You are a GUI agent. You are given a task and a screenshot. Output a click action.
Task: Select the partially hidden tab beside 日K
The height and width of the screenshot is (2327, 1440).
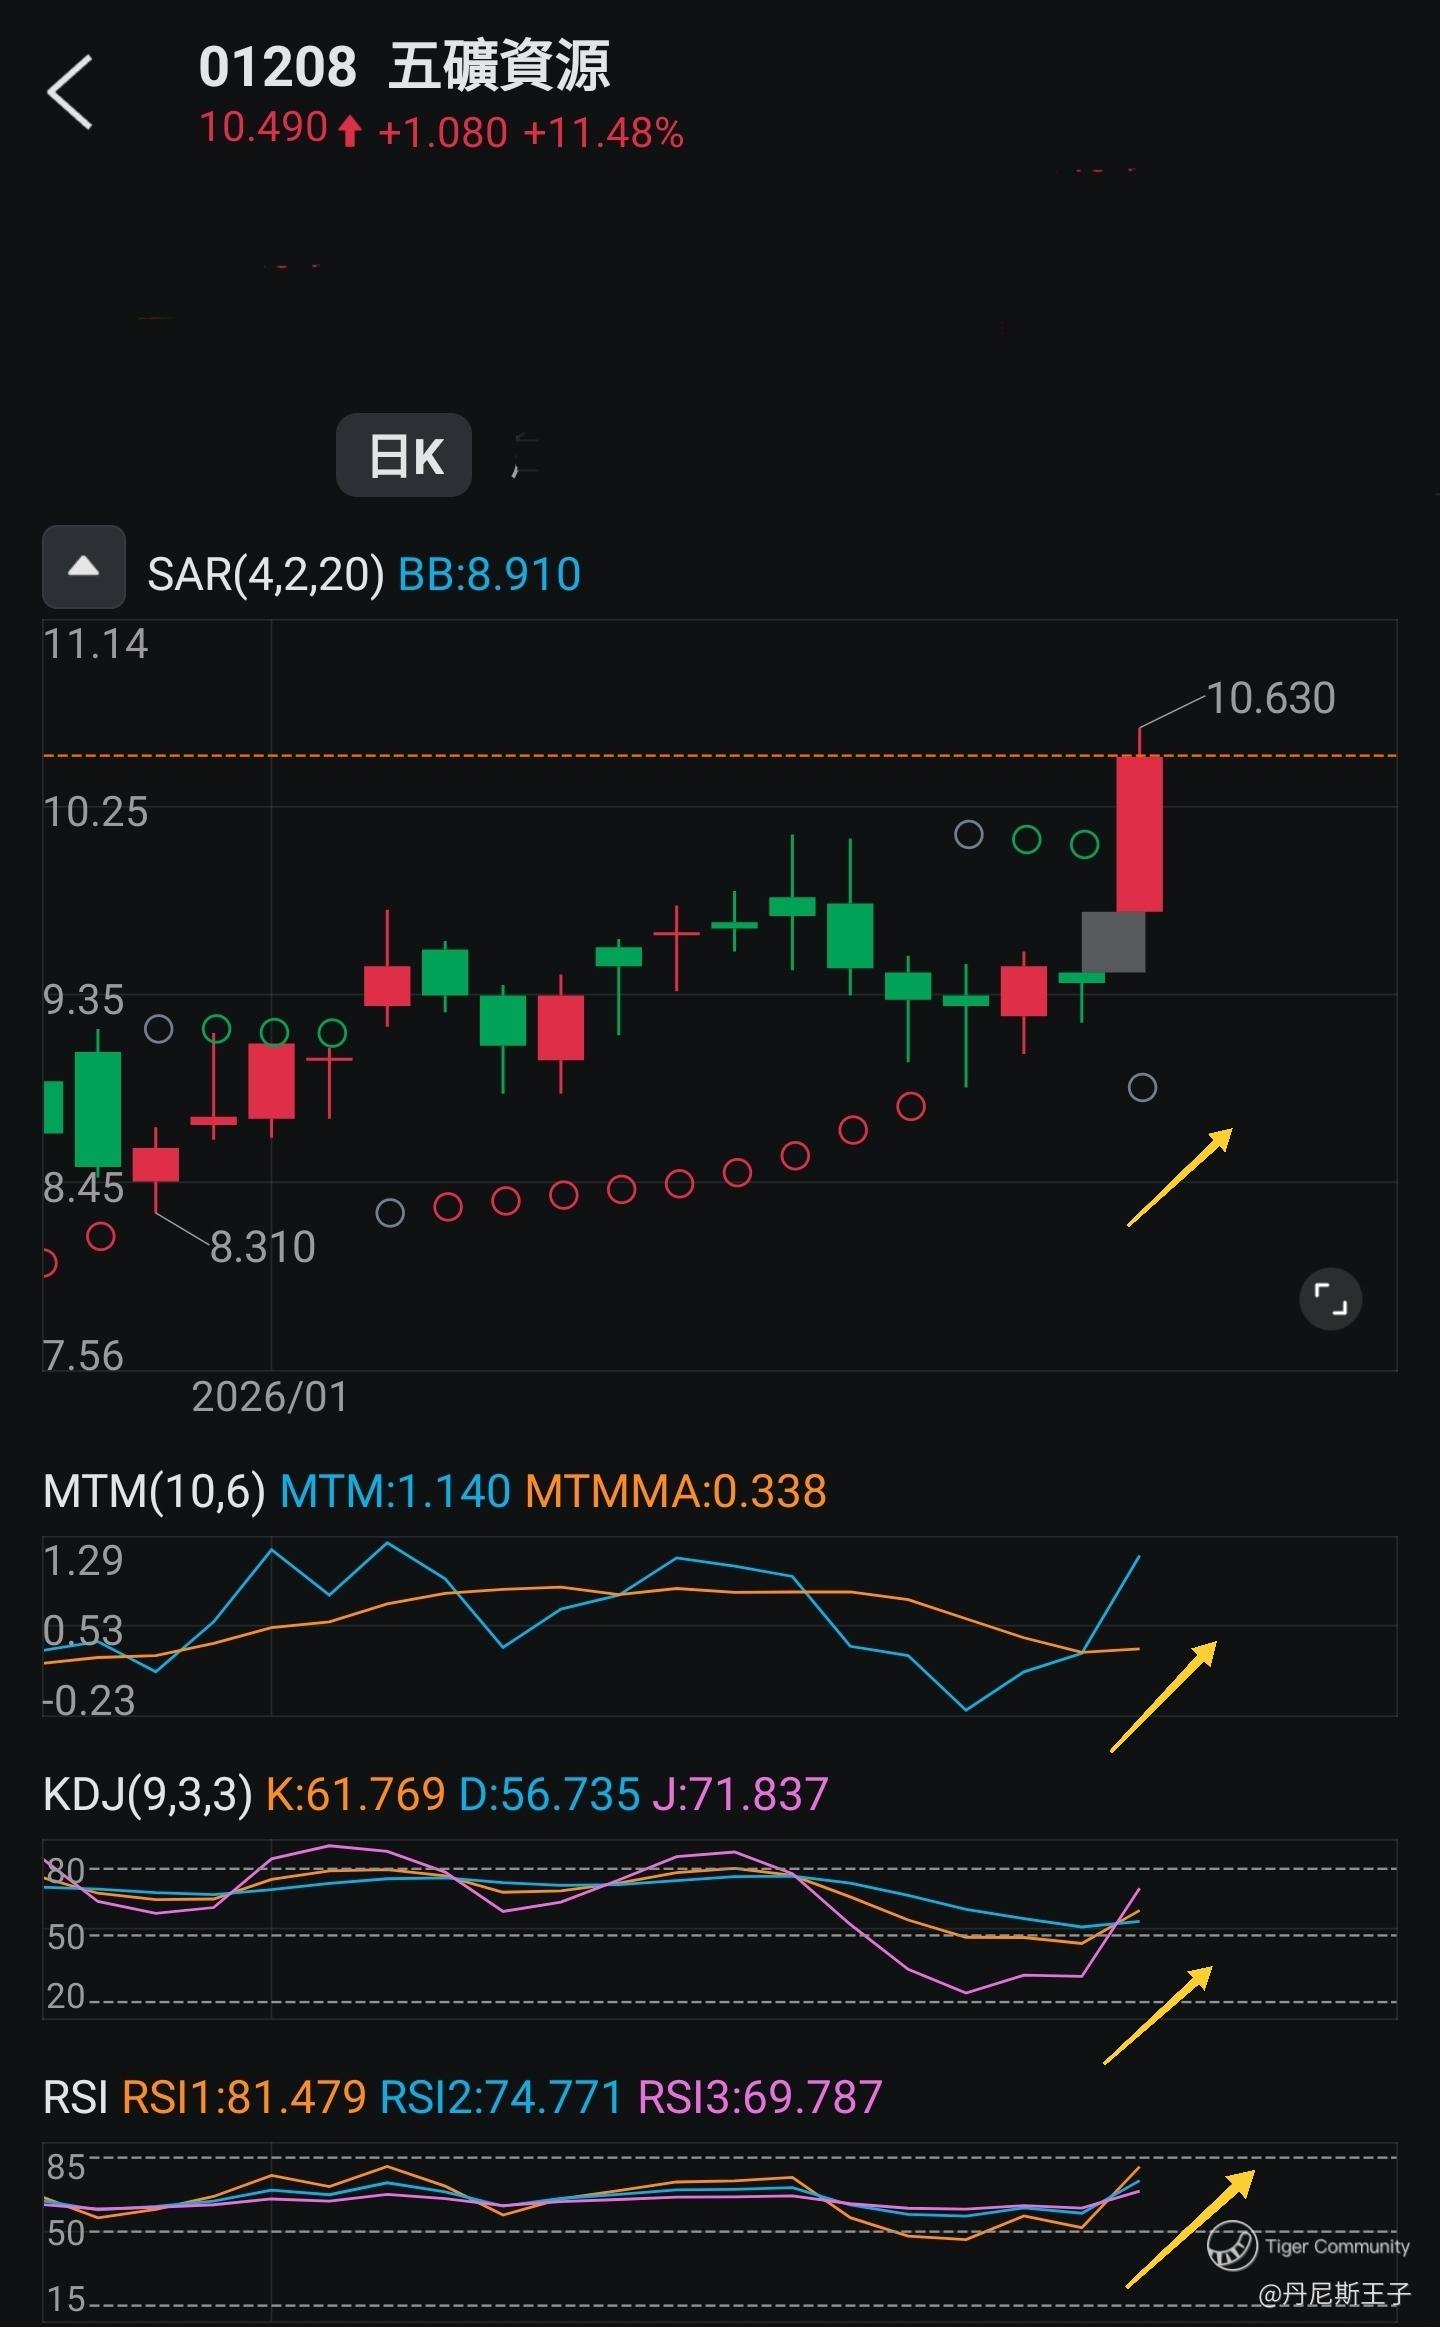[525, 456]
